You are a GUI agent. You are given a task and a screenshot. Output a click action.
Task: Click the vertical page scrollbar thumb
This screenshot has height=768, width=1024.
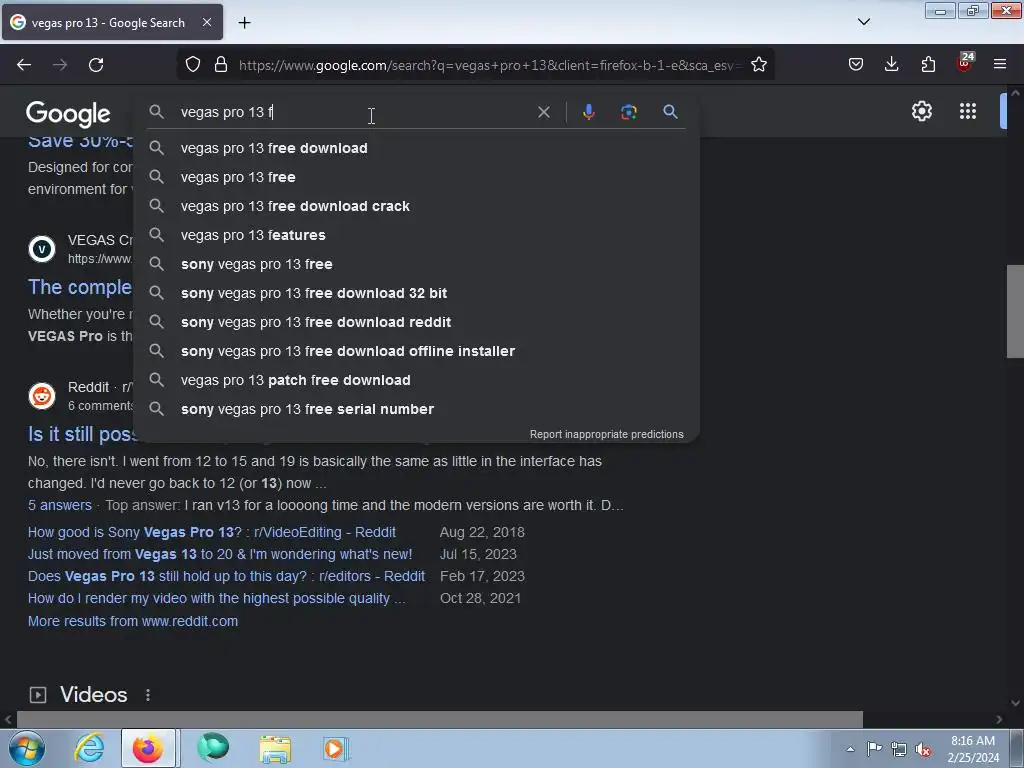[x=1015, y=311]
